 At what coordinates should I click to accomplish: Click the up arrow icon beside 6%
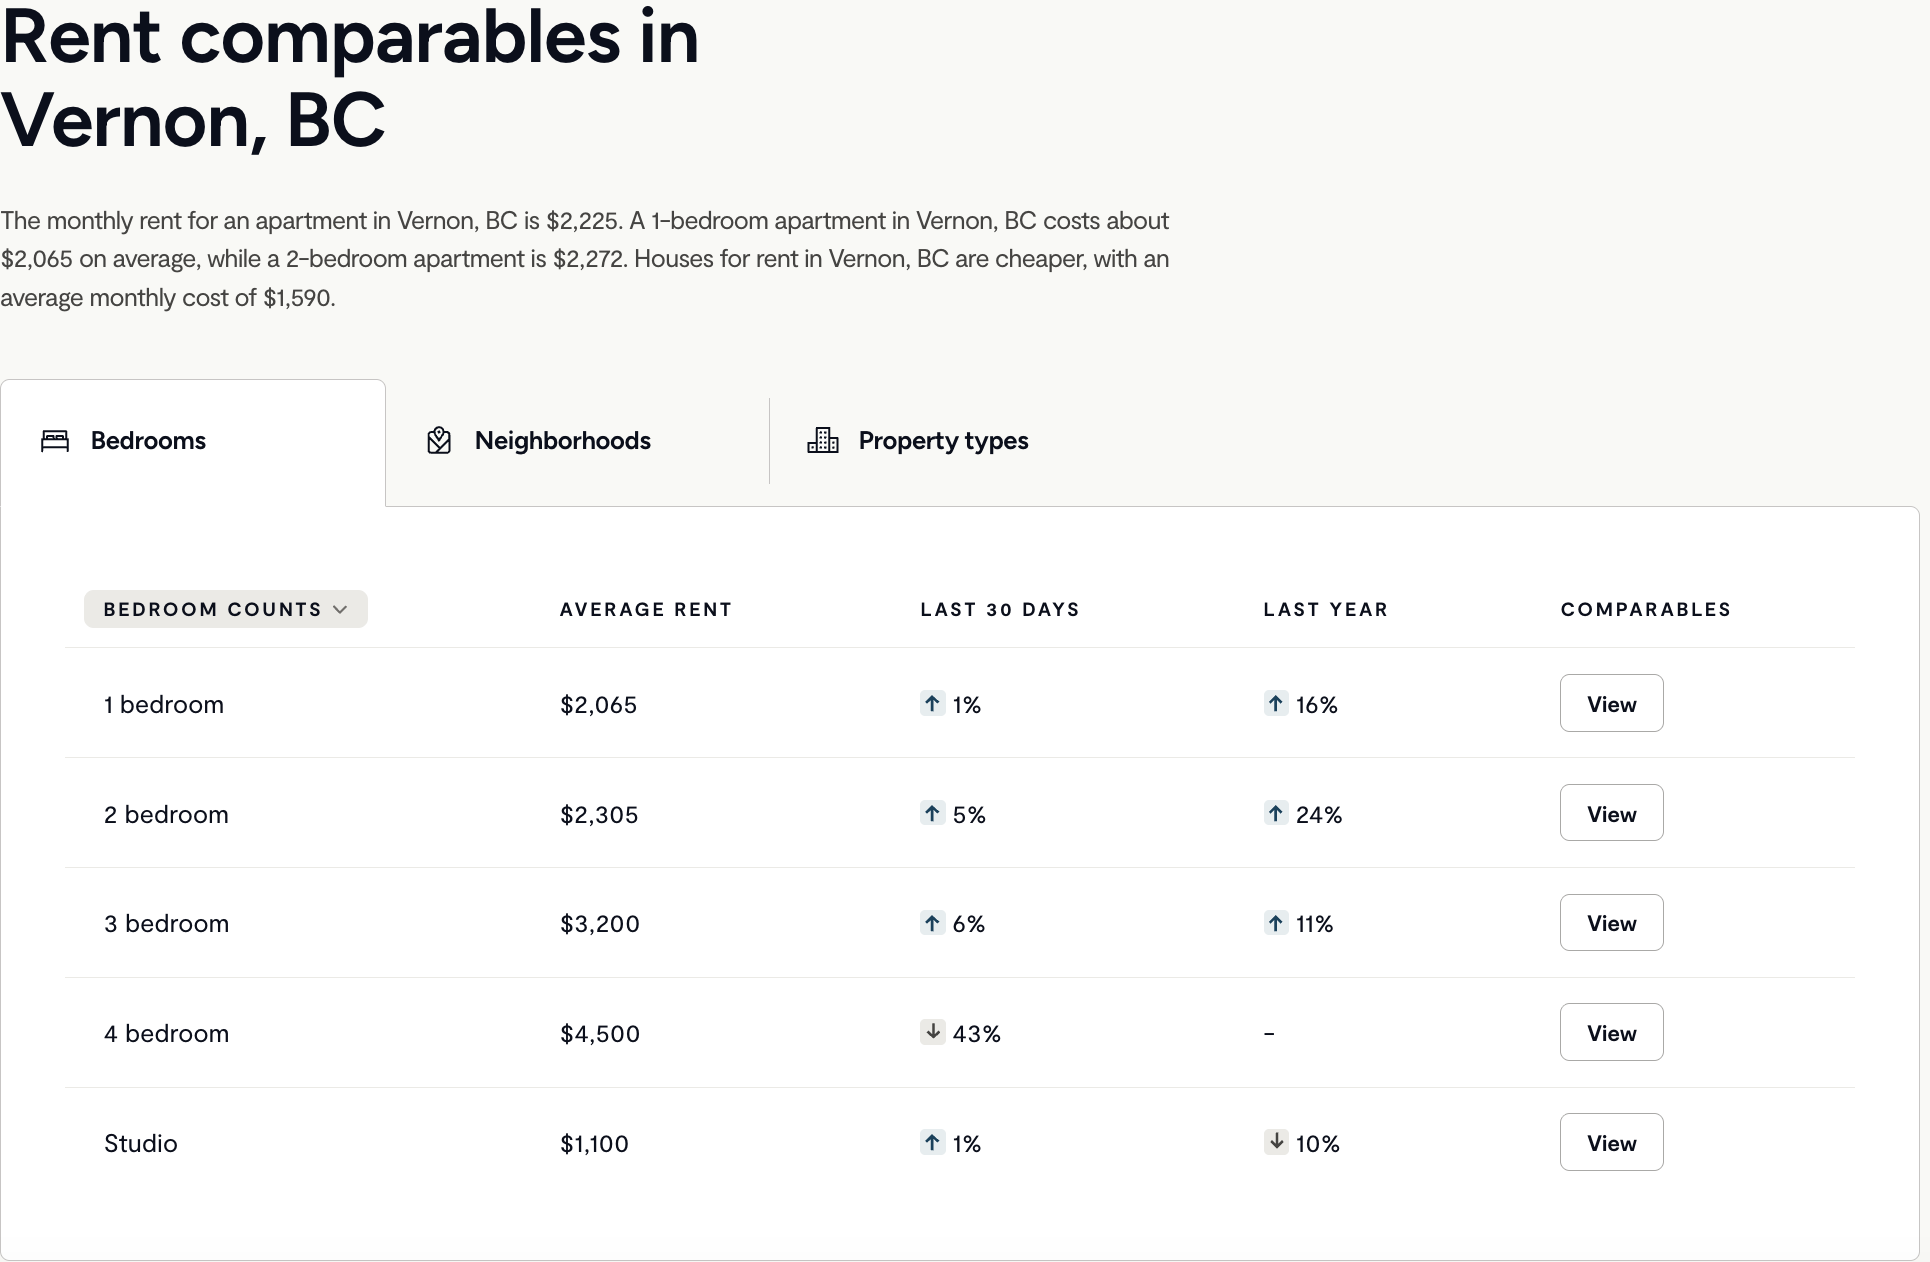932,923
